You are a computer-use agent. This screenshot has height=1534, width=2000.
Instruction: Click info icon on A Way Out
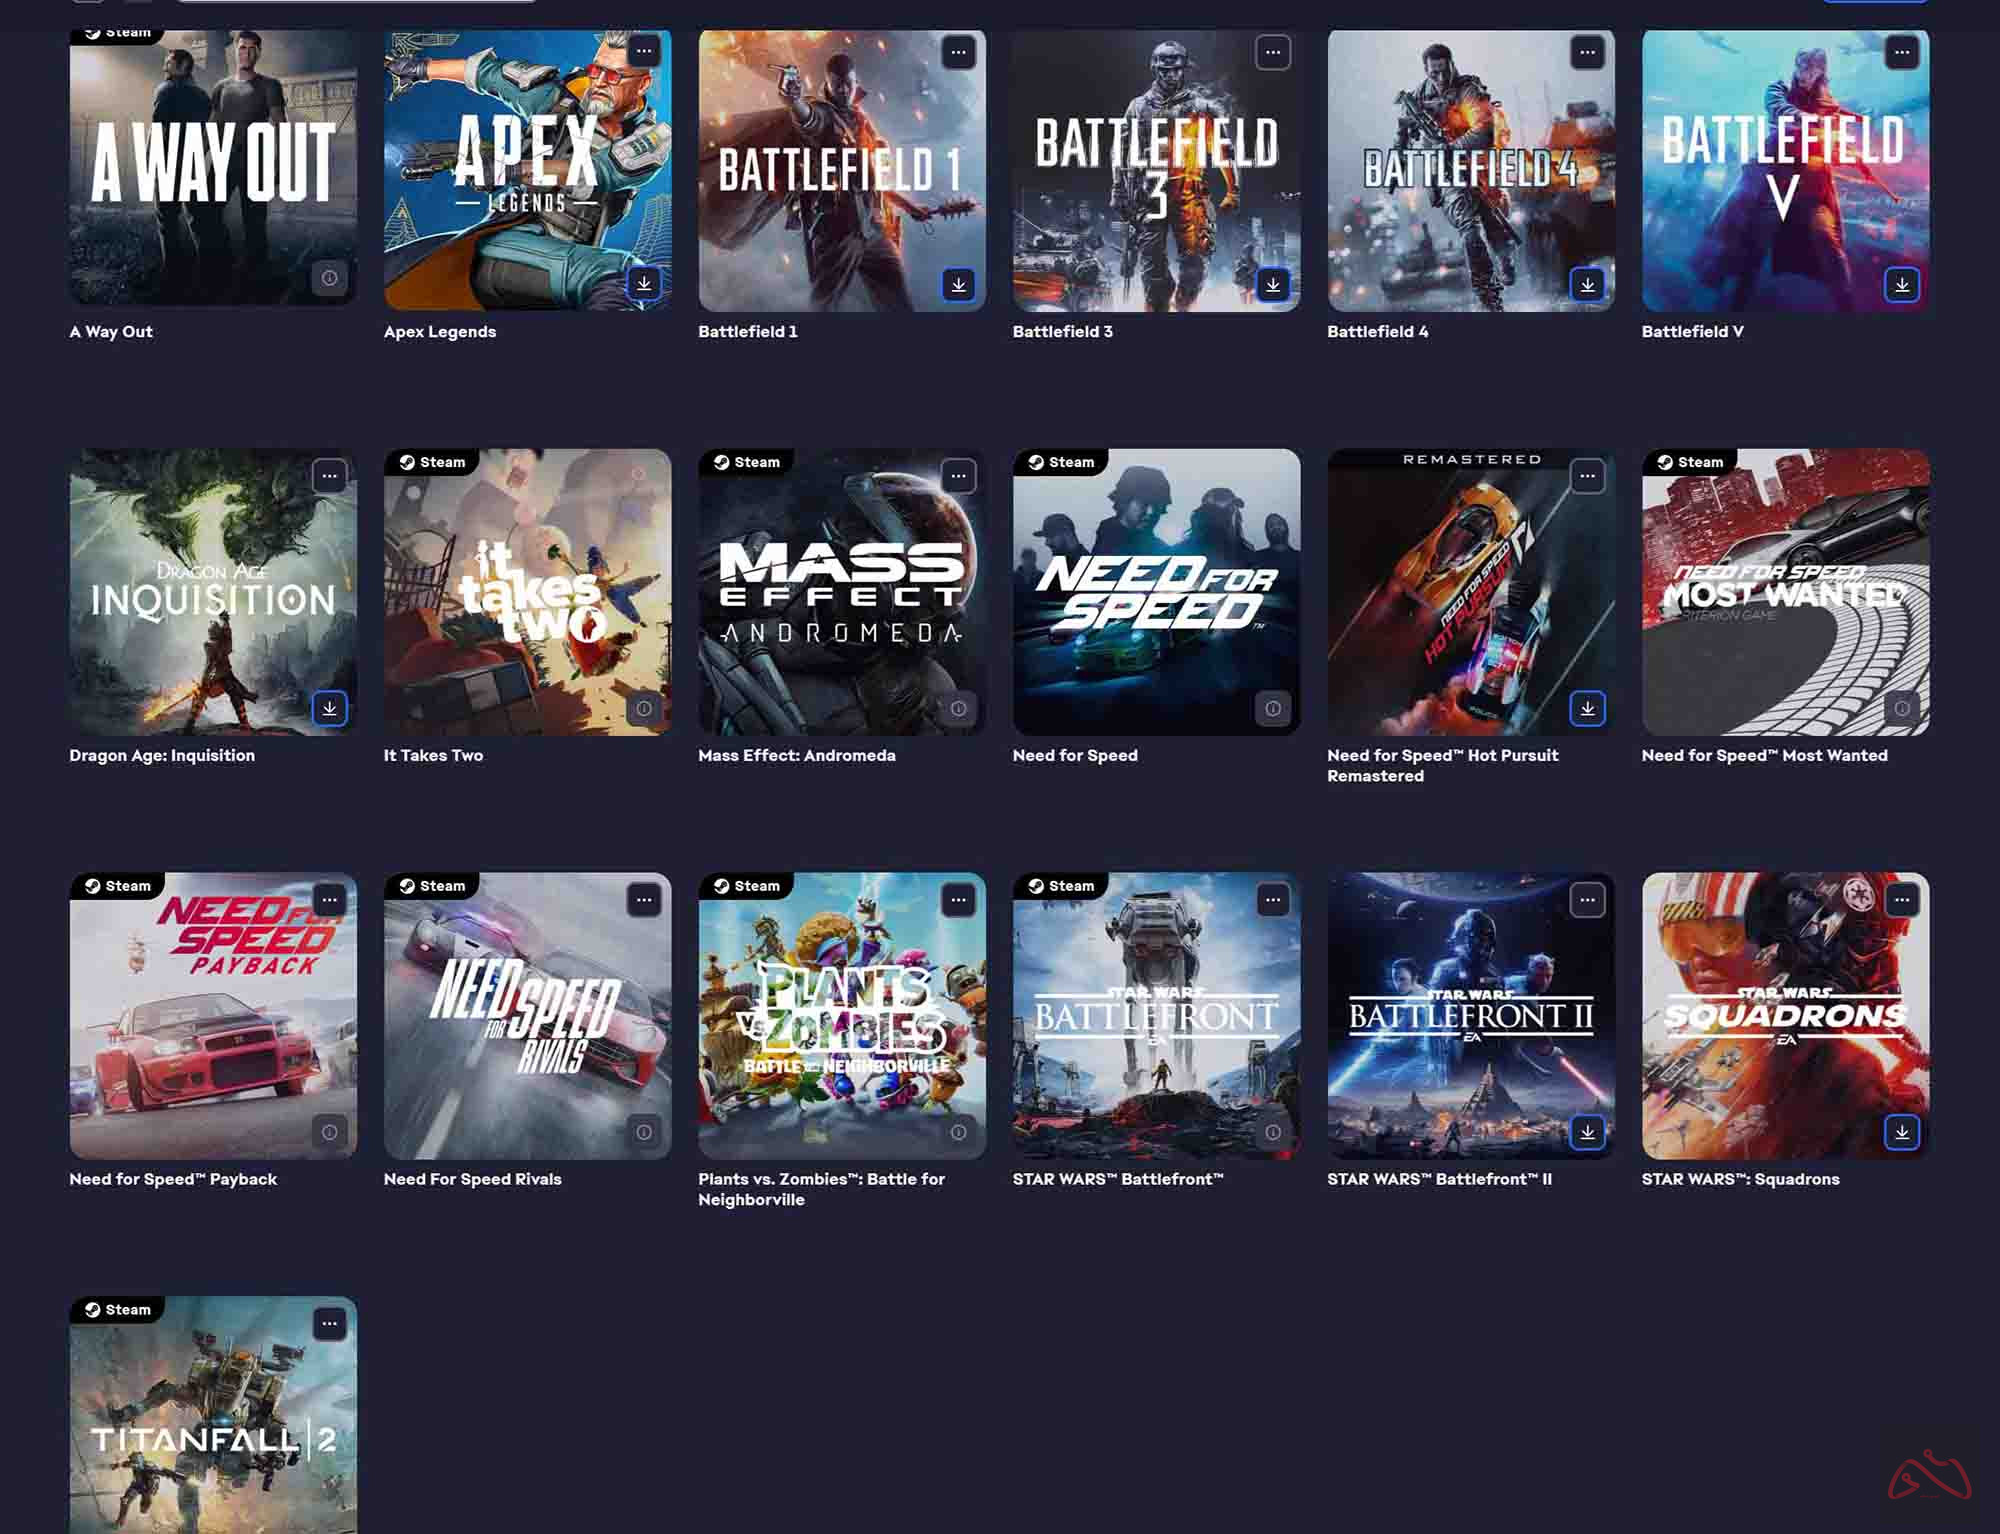pos(329,278)
